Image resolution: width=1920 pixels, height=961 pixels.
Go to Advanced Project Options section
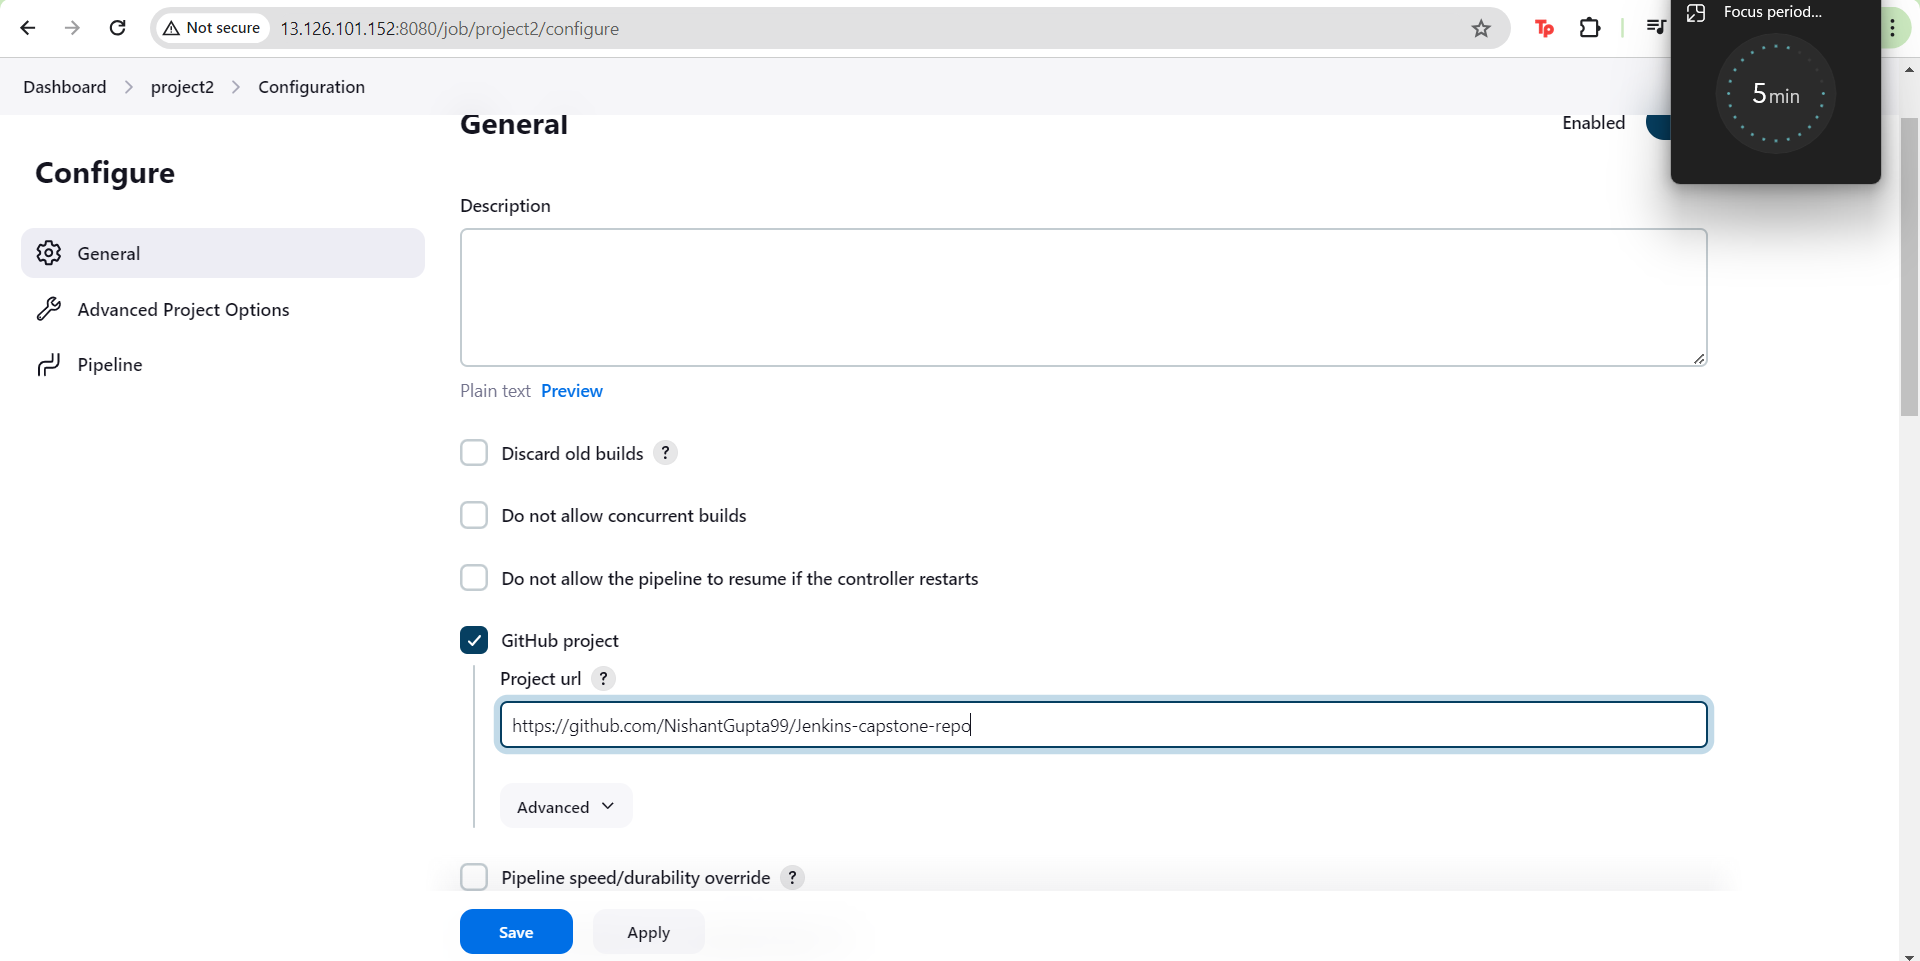(183, 310)
